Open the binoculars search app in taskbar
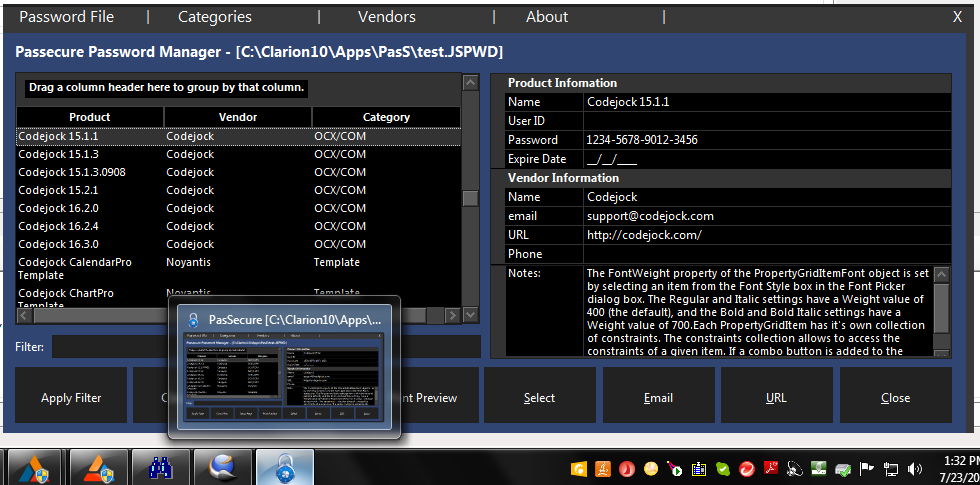The image size is (980, 485). coord(158,467)
